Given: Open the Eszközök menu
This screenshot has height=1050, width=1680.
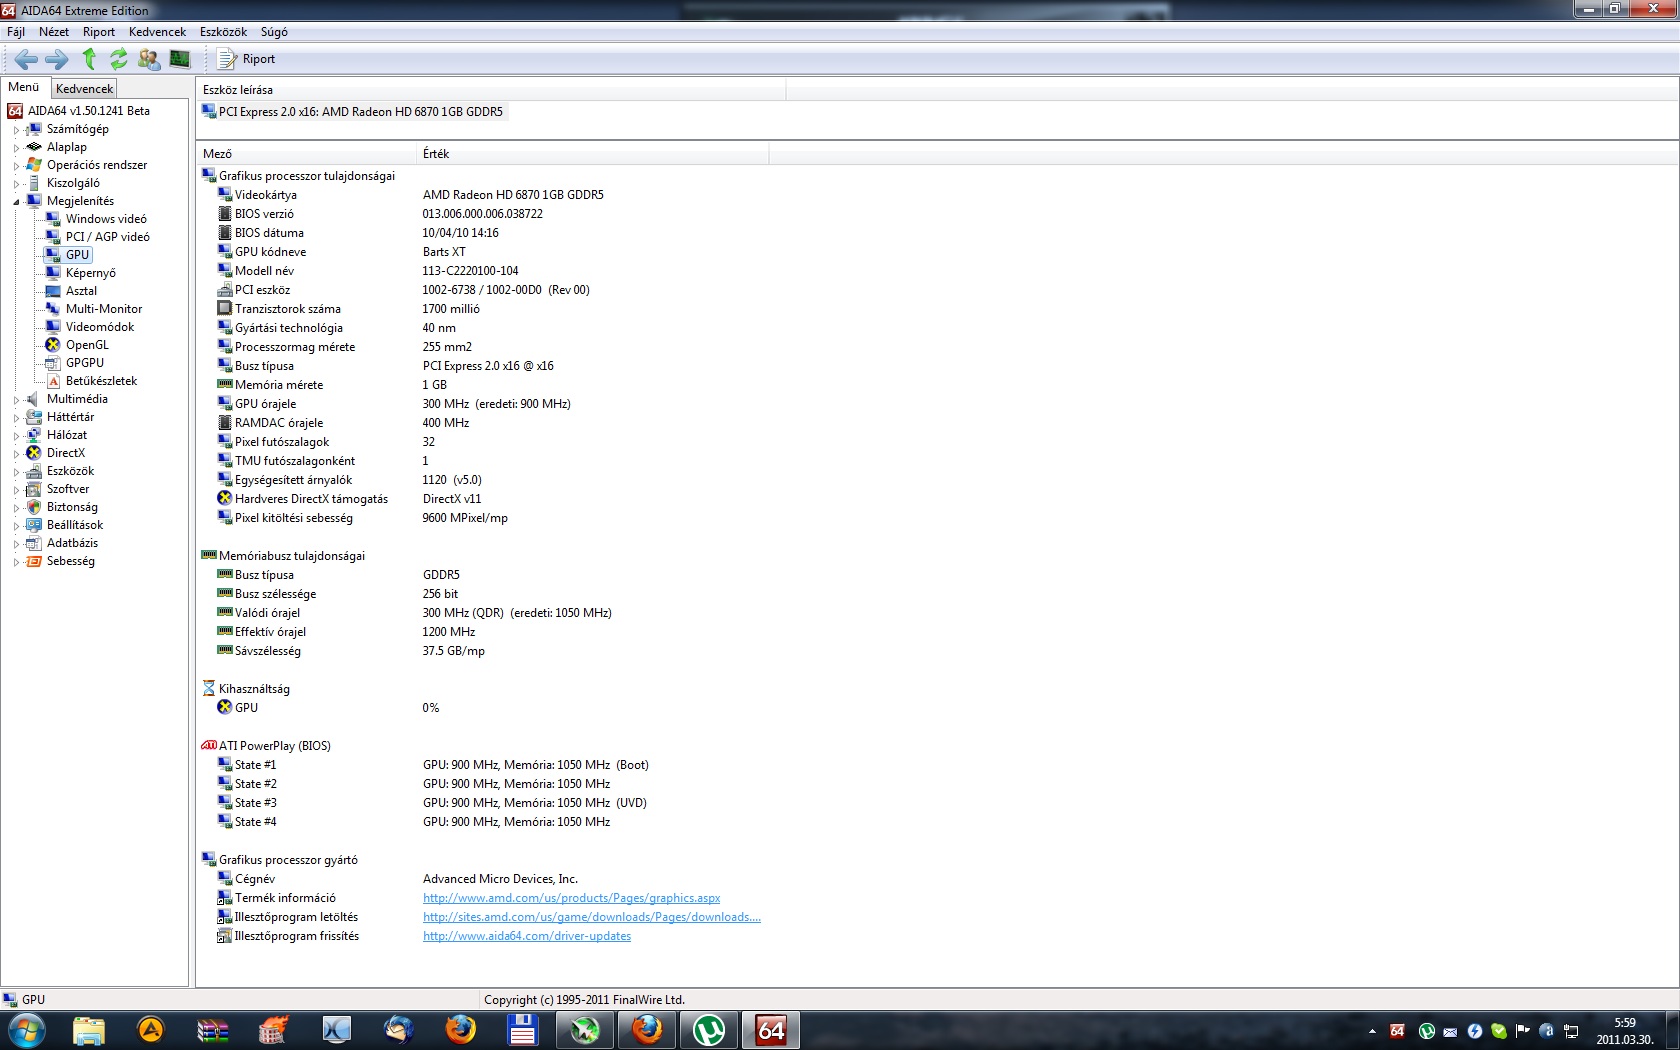Looking at the screenshot, I should click(x=223, y=32).
